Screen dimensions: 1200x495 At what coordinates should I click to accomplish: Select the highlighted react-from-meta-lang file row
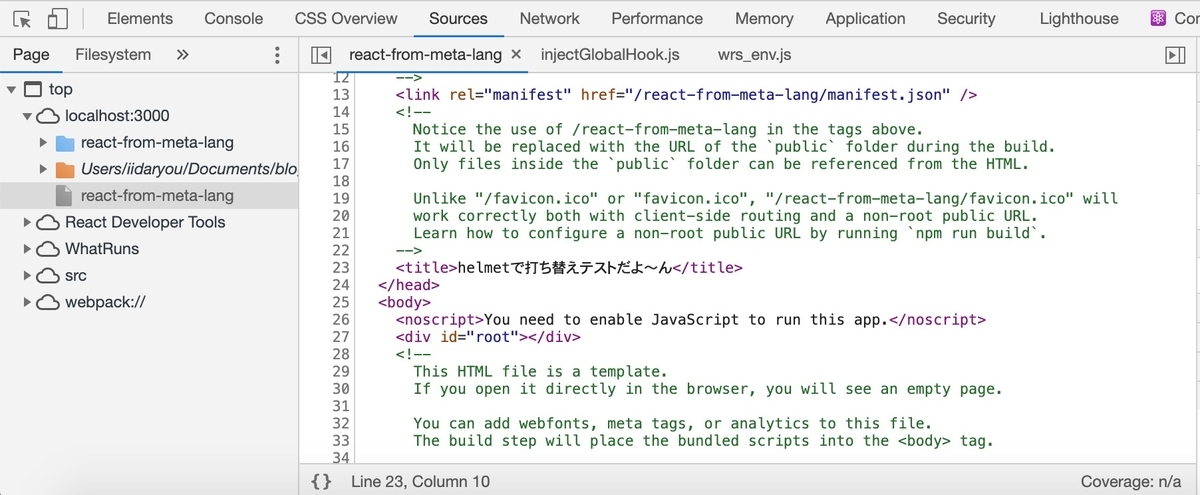tap(149, 196)
